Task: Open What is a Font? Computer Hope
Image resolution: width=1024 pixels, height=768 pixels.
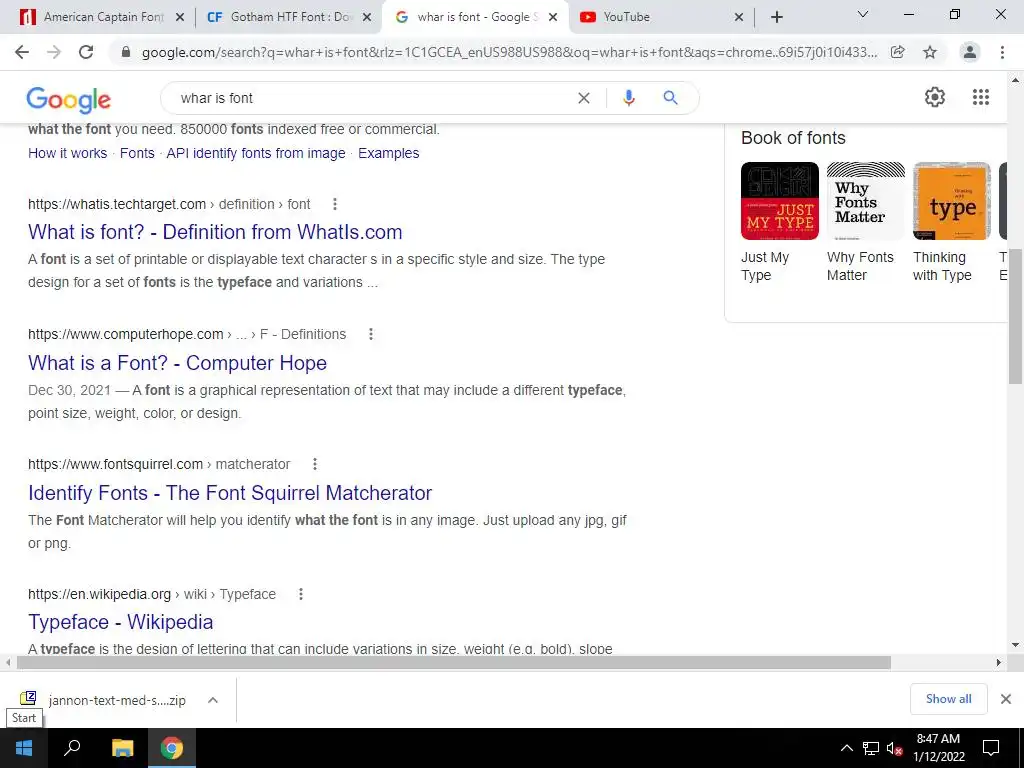Action: pos(177,363)
